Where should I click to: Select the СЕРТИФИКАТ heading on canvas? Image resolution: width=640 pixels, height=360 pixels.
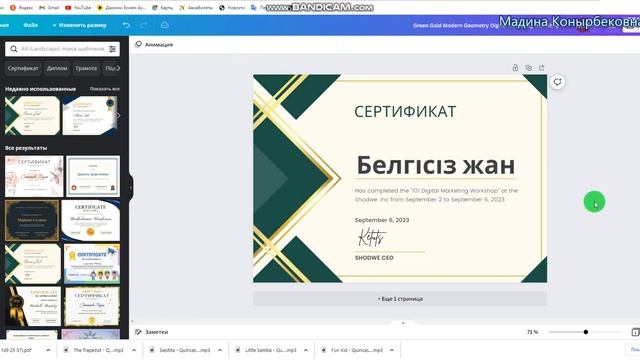click(405, 111)
